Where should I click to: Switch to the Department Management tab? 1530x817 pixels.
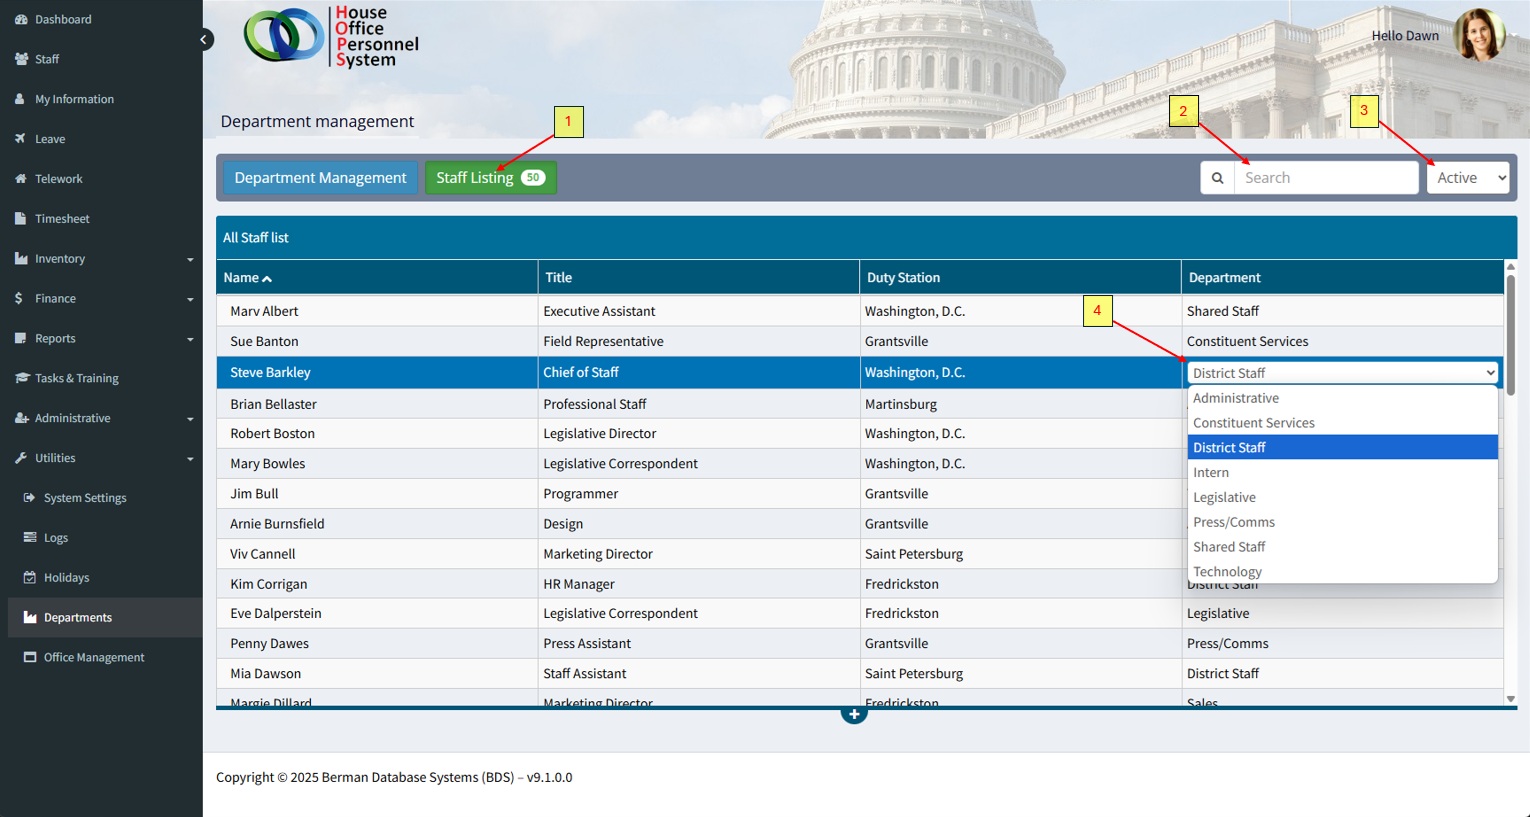(320, 178)
